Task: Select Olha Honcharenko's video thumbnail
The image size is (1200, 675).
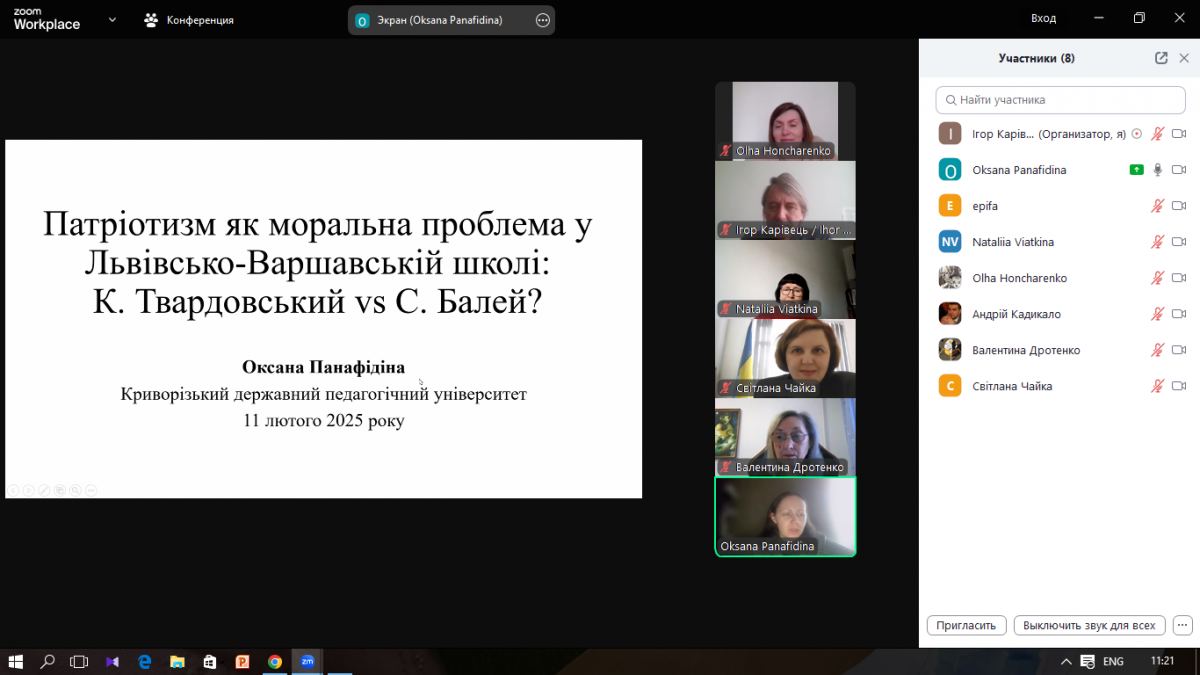Action: [x=785, y=121]
